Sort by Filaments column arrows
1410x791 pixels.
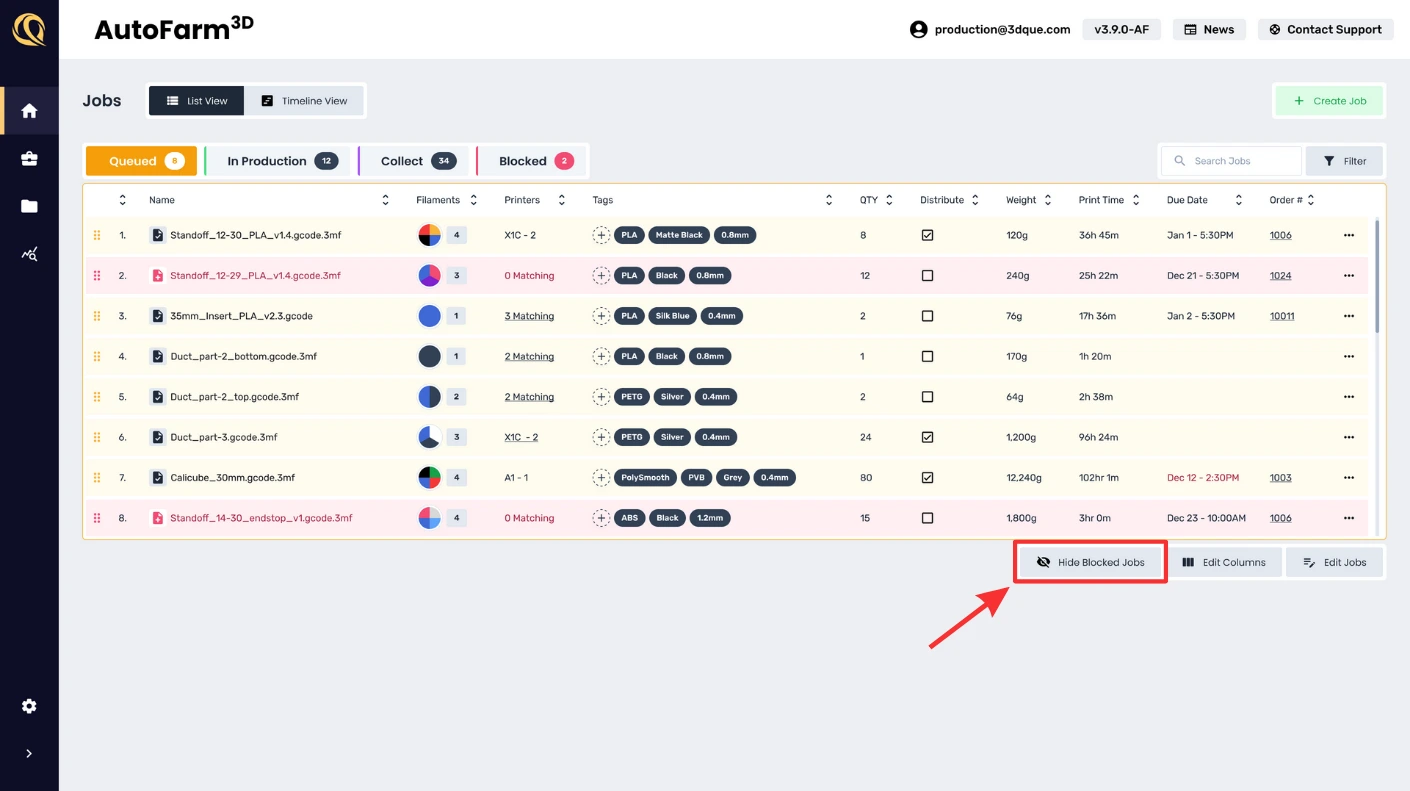473,200
